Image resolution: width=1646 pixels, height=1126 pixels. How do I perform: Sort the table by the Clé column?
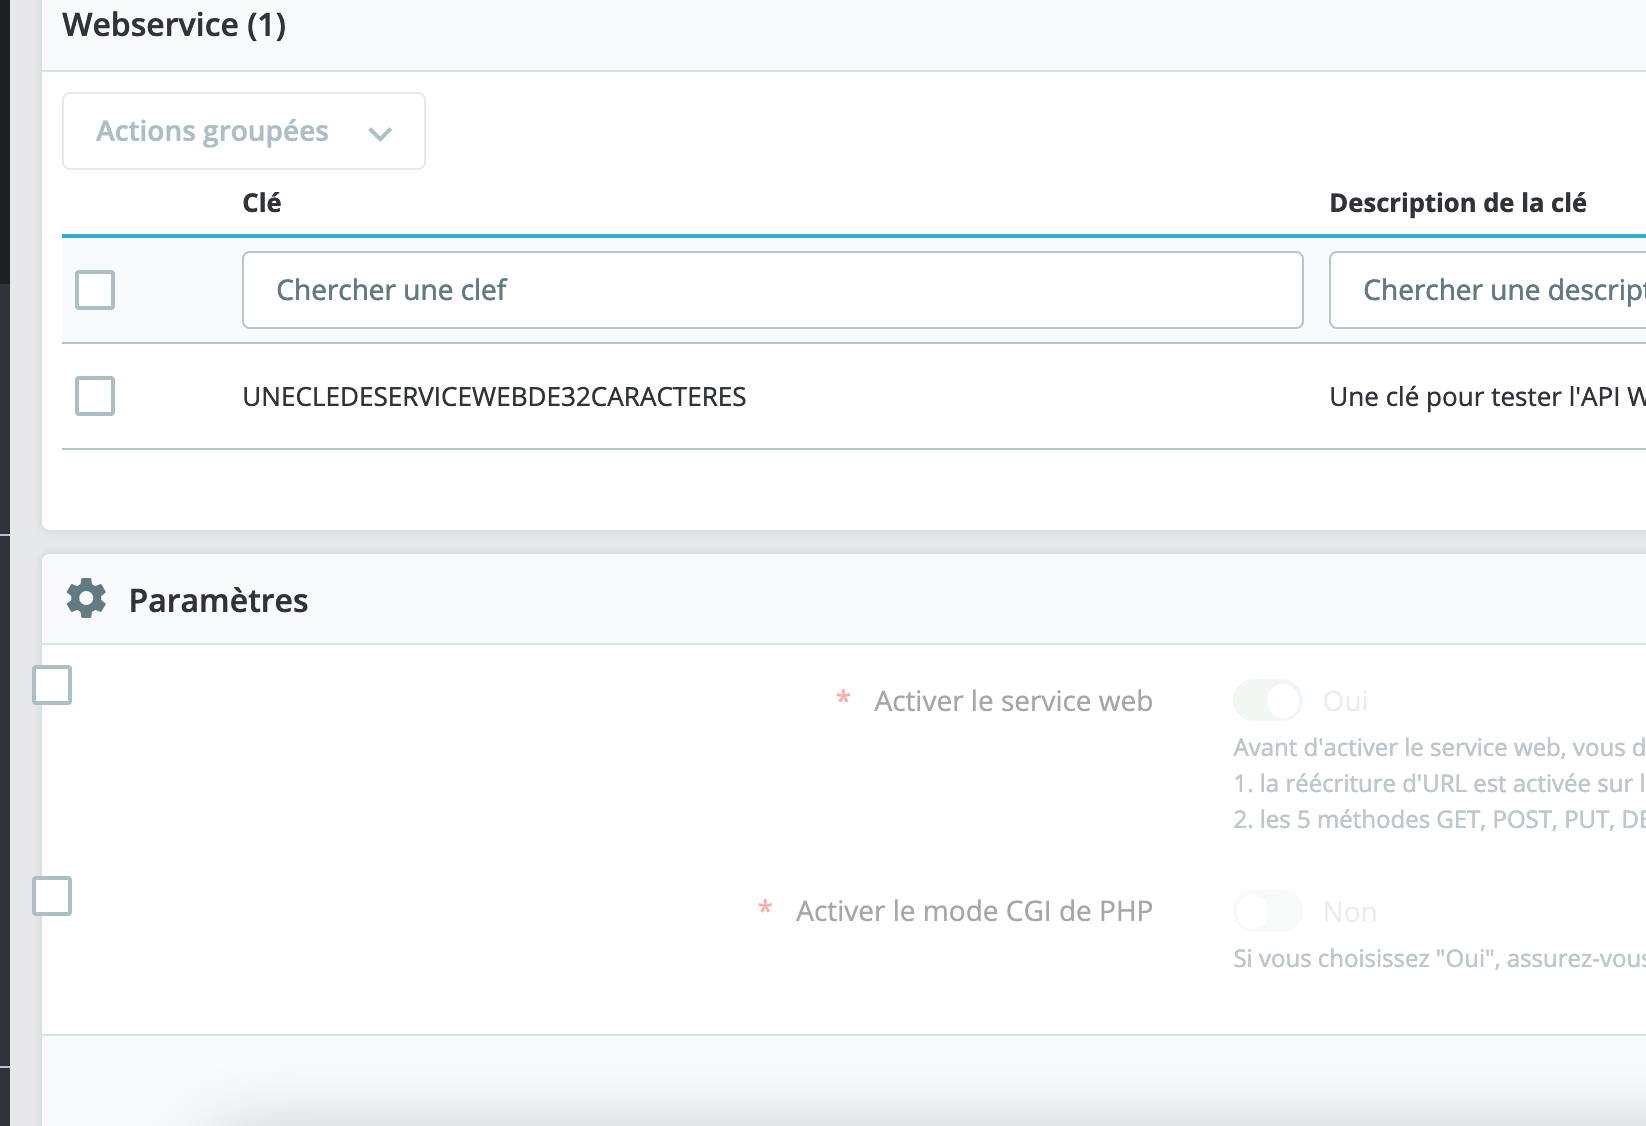[x=261, y=202]
